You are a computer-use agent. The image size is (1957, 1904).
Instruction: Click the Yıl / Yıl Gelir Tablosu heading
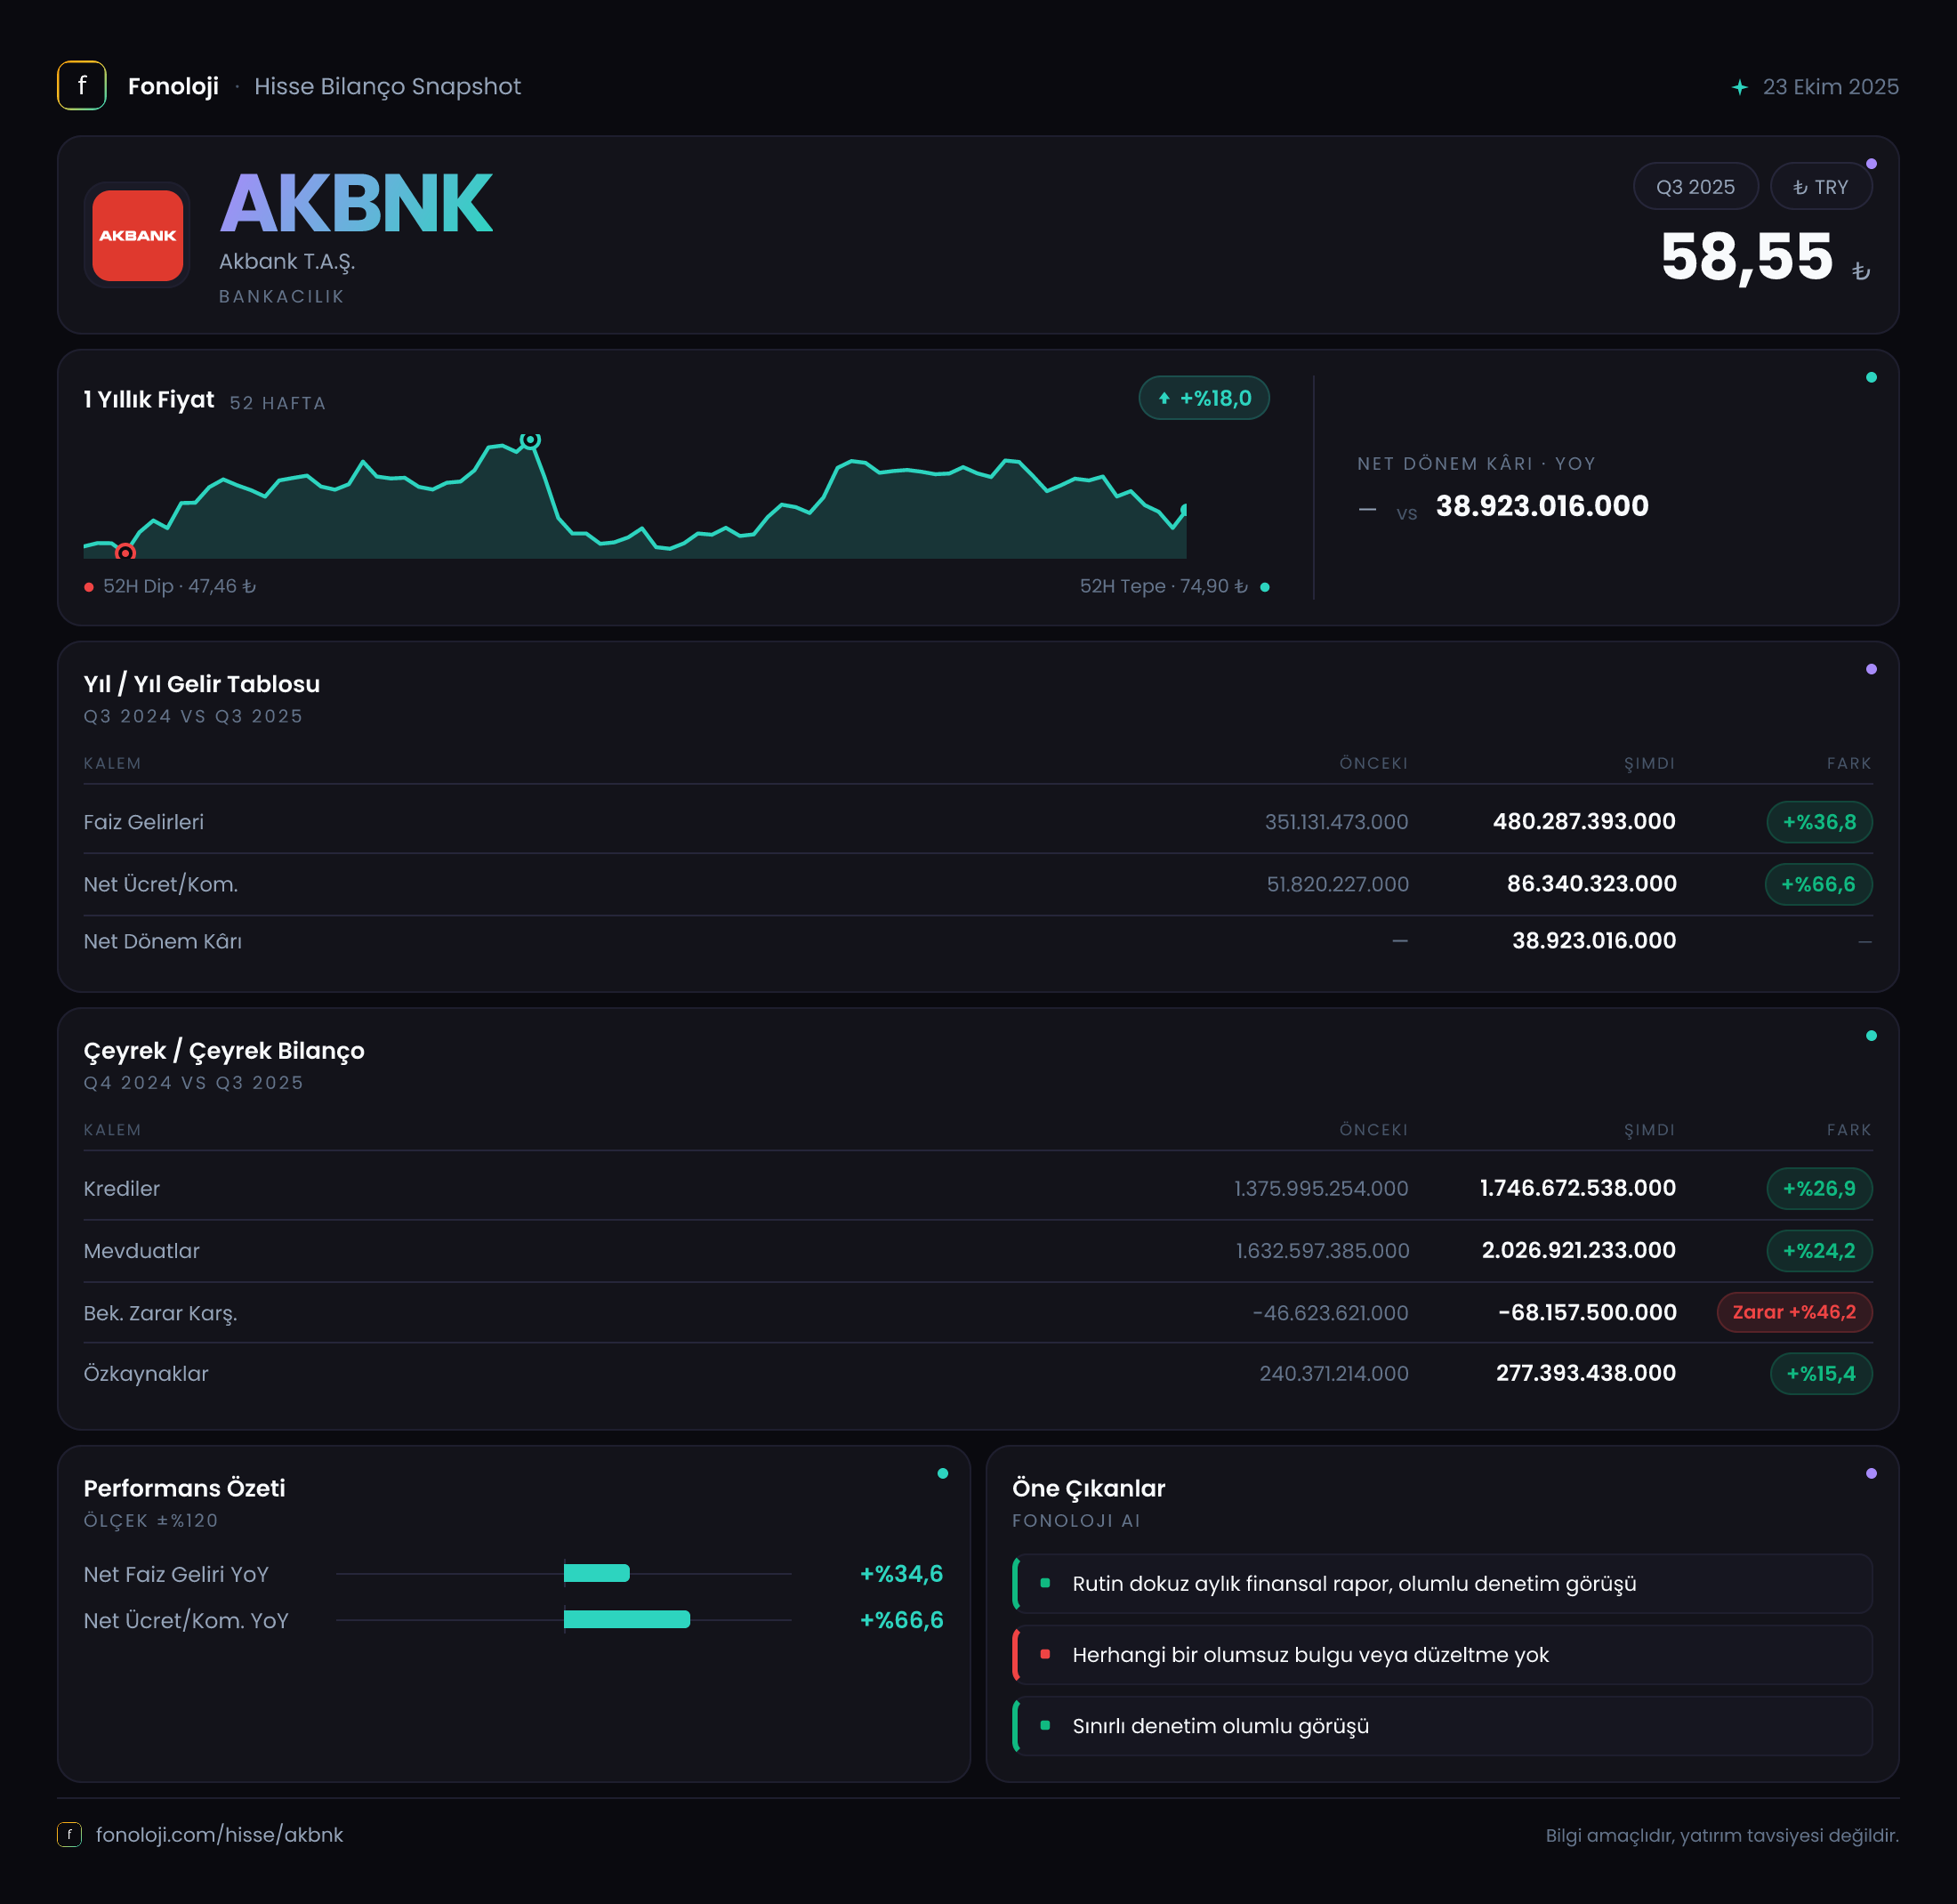pos(202,684)
